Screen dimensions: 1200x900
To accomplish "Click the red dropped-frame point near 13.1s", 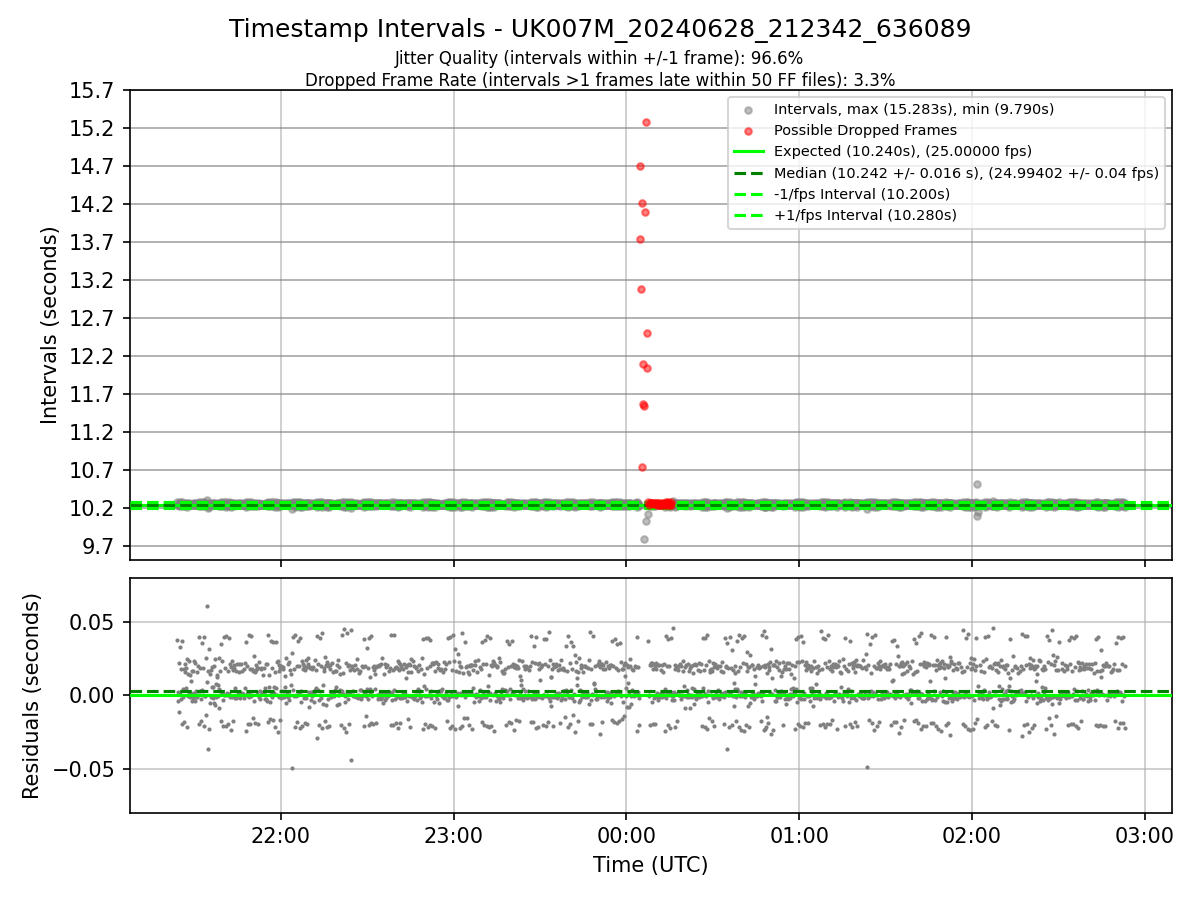I will click(x=641, y=289).
